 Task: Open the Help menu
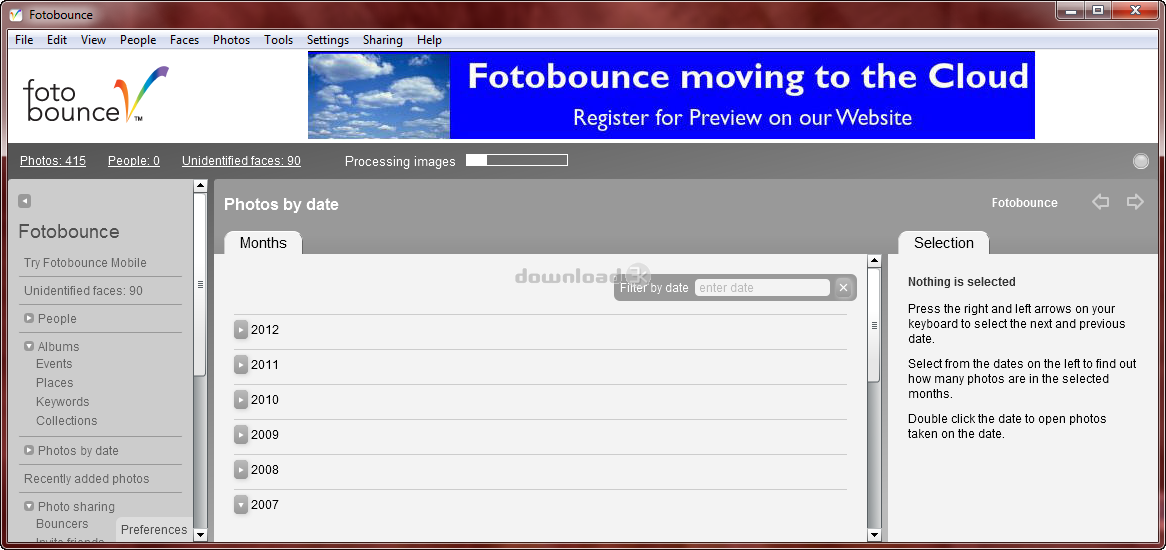point(429,40)
